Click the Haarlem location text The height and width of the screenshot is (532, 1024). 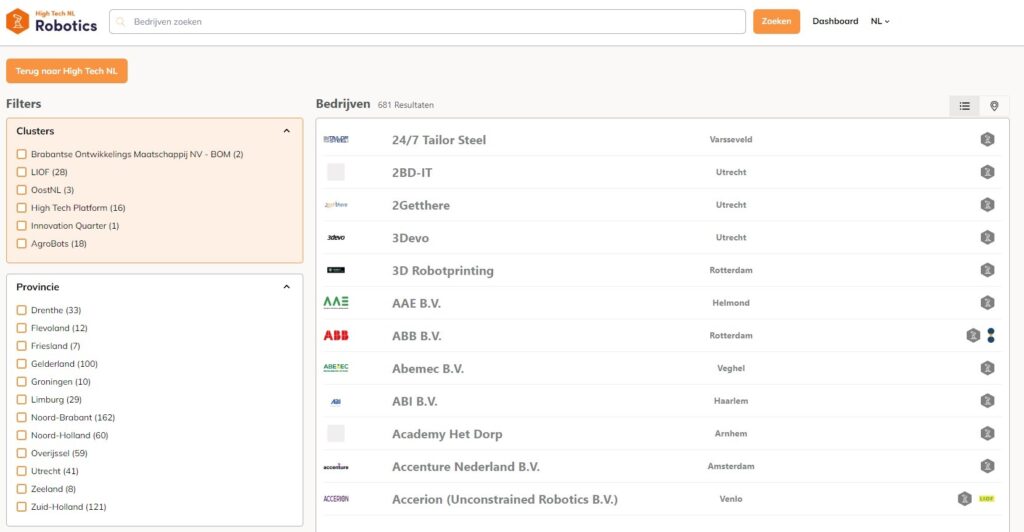[731, 400]
